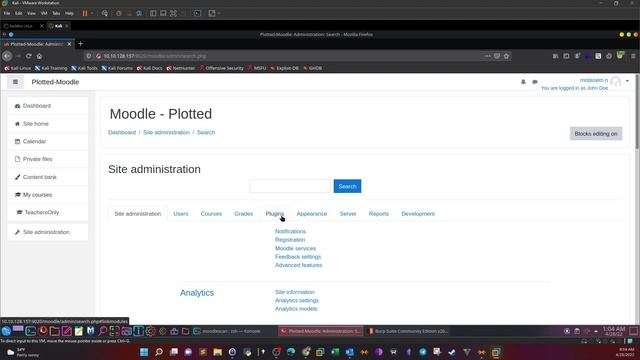The width and height of the screenshot is (640, 360).
Task: Open a new Firefox tab with plus icon
Action: click(x=80, y=44)
